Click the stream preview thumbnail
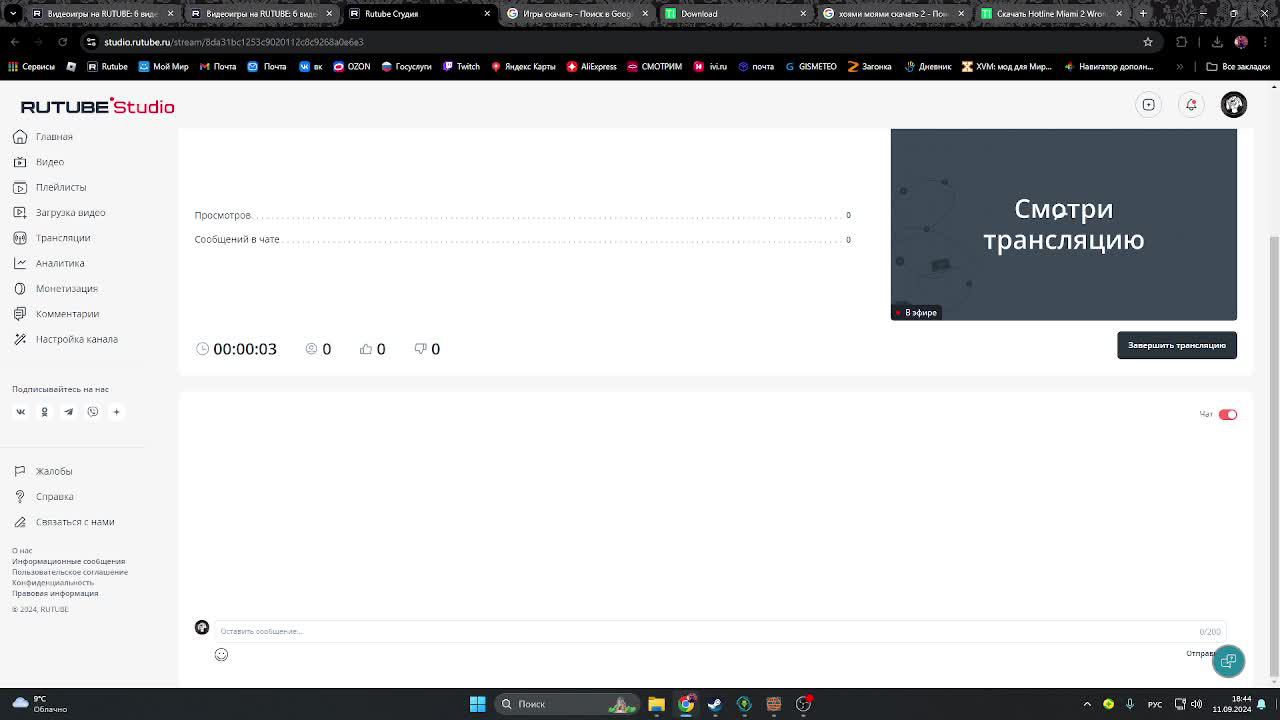This screenshot has width=1280, height=720. pos(1063,224)
